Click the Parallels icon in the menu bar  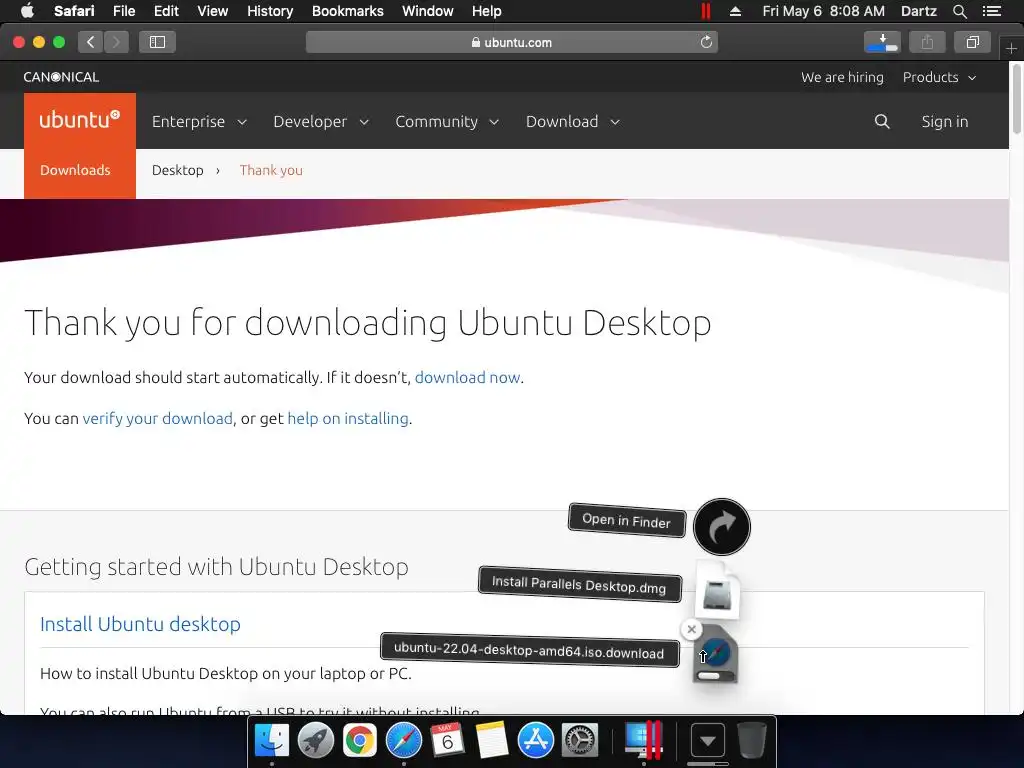705,11
